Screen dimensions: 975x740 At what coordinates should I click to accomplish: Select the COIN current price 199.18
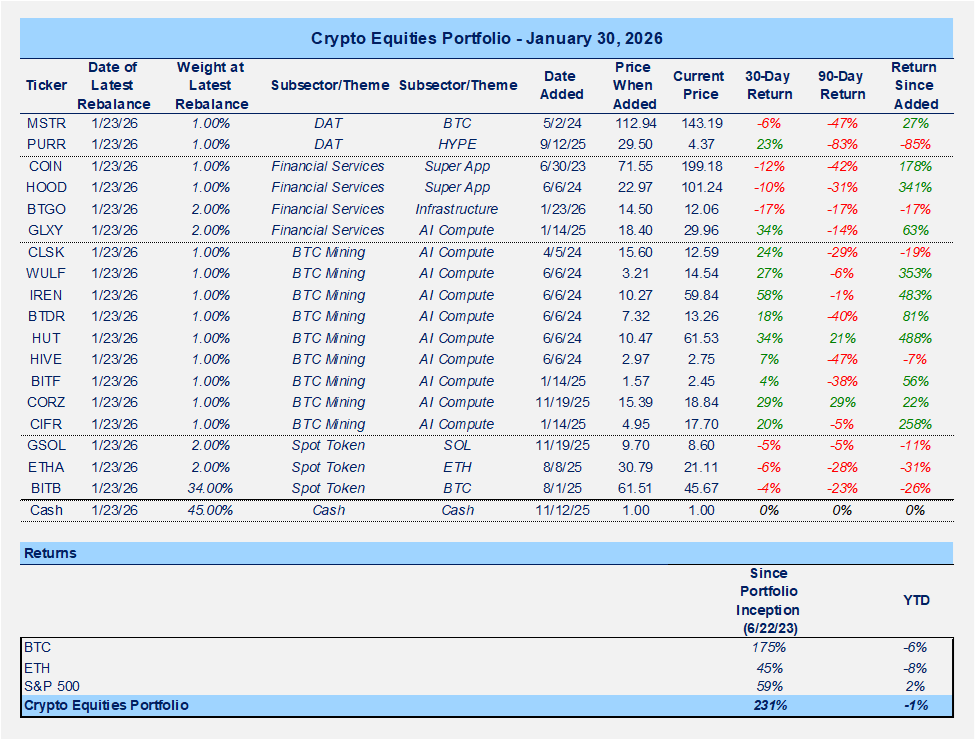(x=696, y=166)
